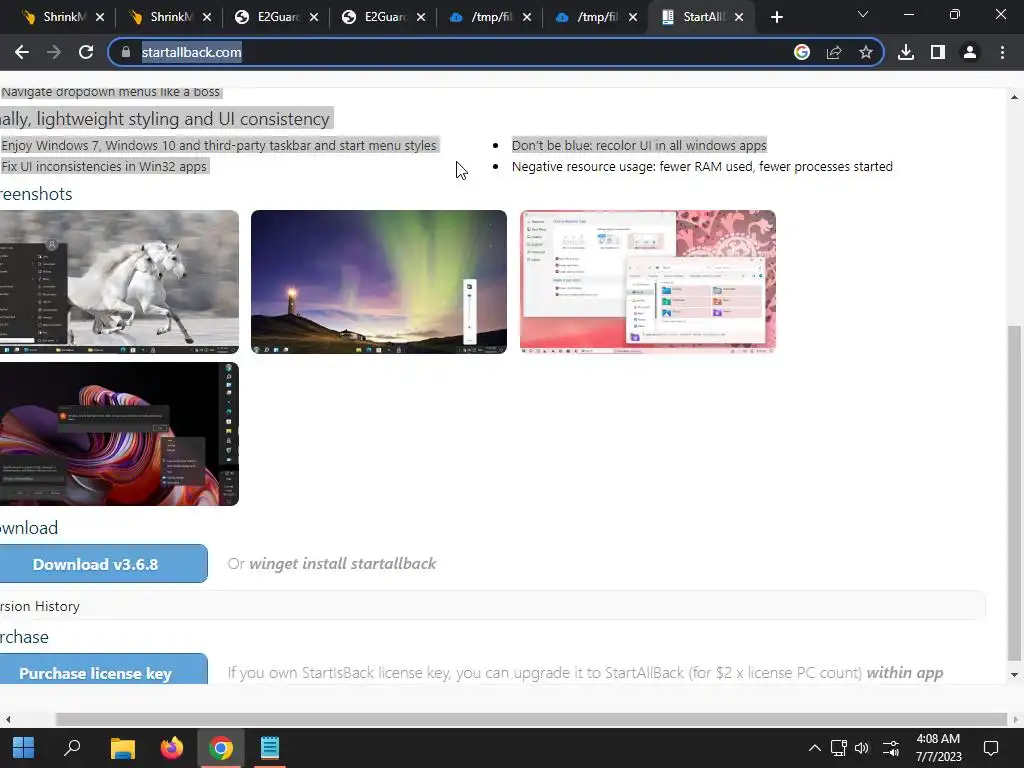Open the Windows Start menu

[x=24, y=748]
